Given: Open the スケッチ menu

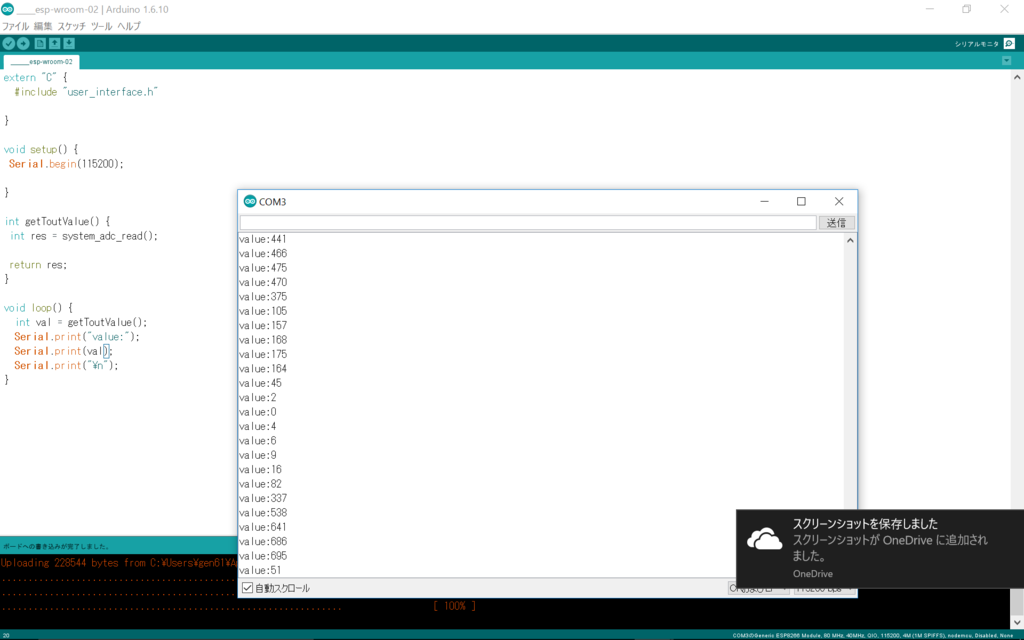Looking at the screenshot, I should [71, 26].
